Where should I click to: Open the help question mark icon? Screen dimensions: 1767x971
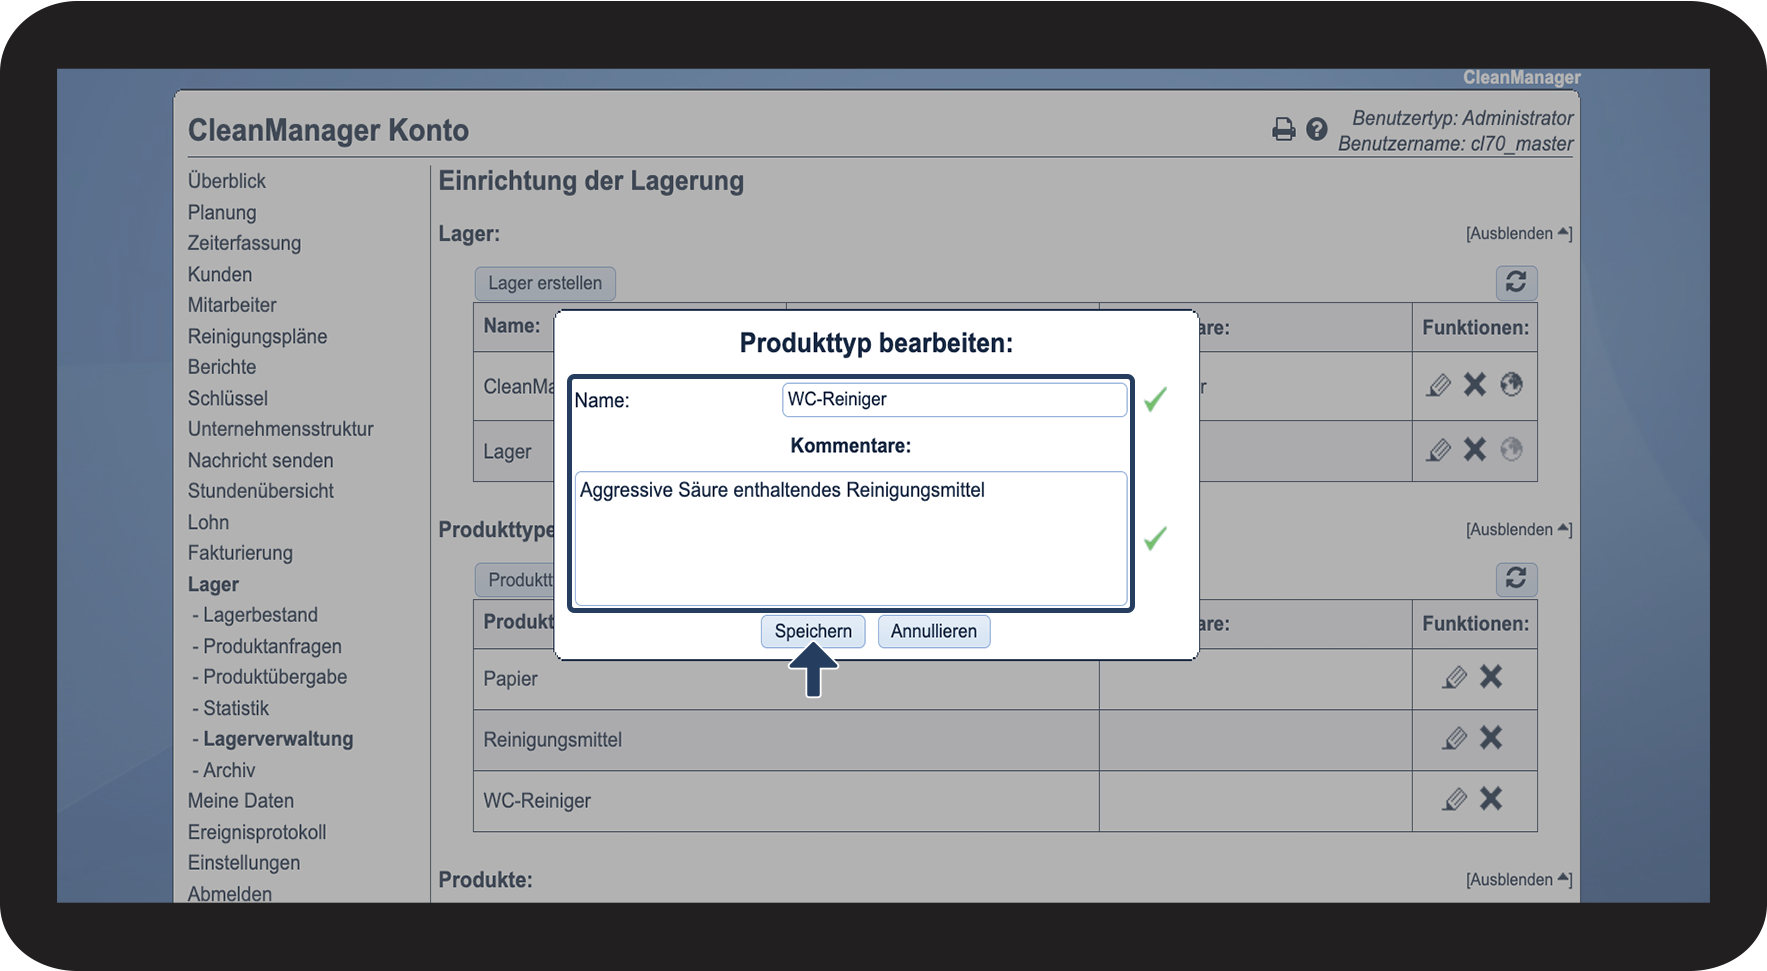coord(1317,129)
